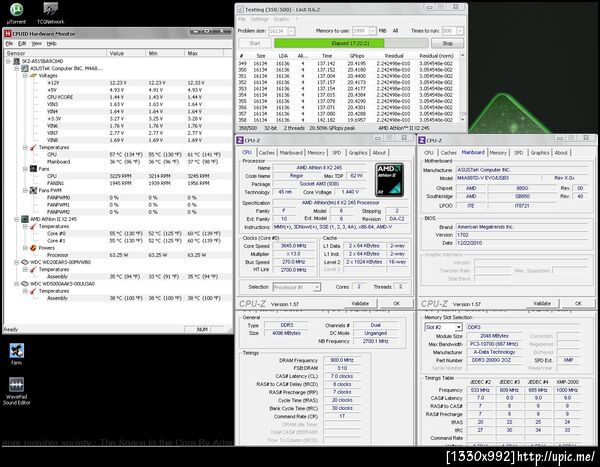Select the FANIN1 fan speed row
This screenshot has height=467, width=600.
[117, 183]
